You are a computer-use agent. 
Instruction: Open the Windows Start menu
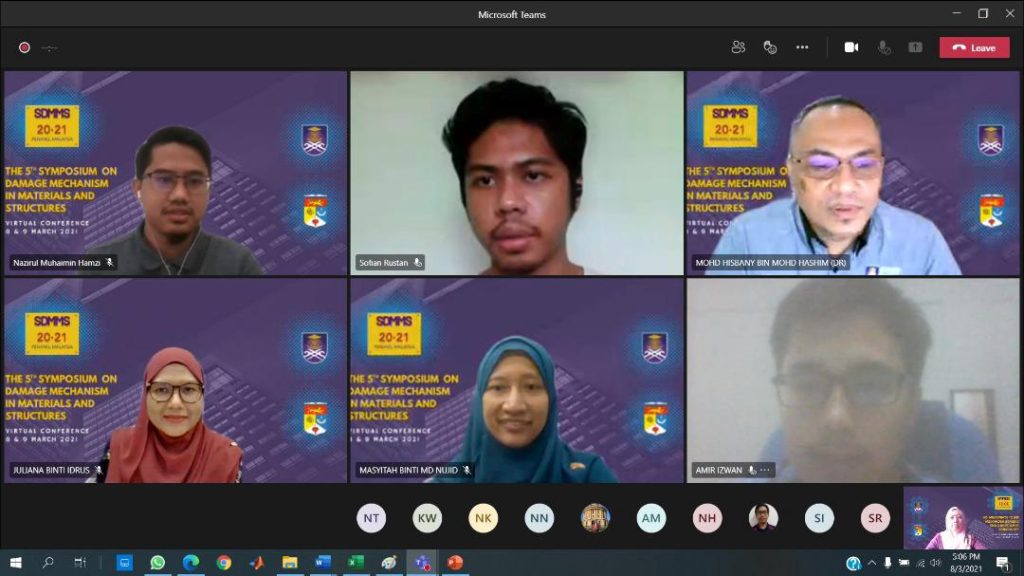15,563
